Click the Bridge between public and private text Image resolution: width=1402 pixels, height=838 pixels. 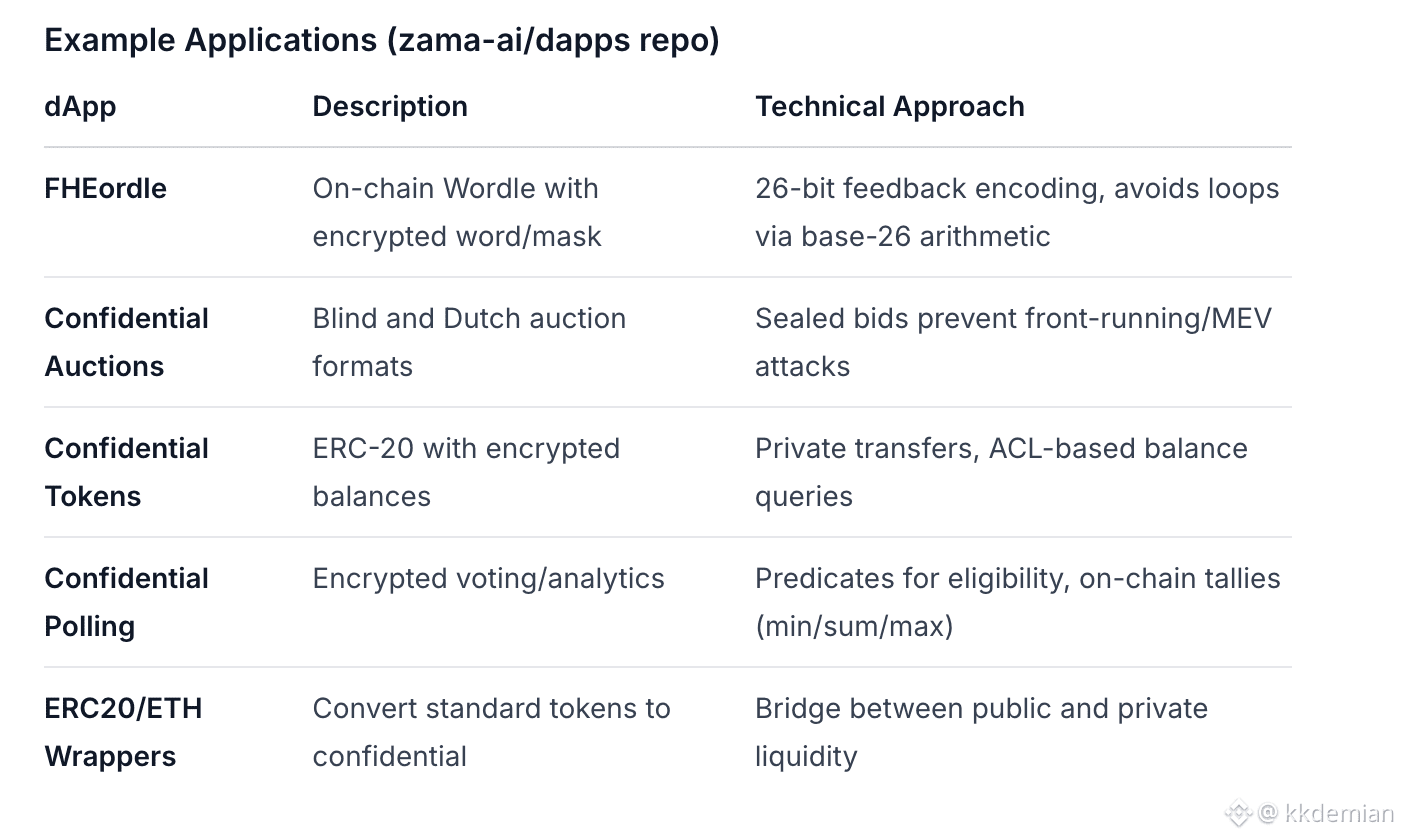[x=981, y=732]
